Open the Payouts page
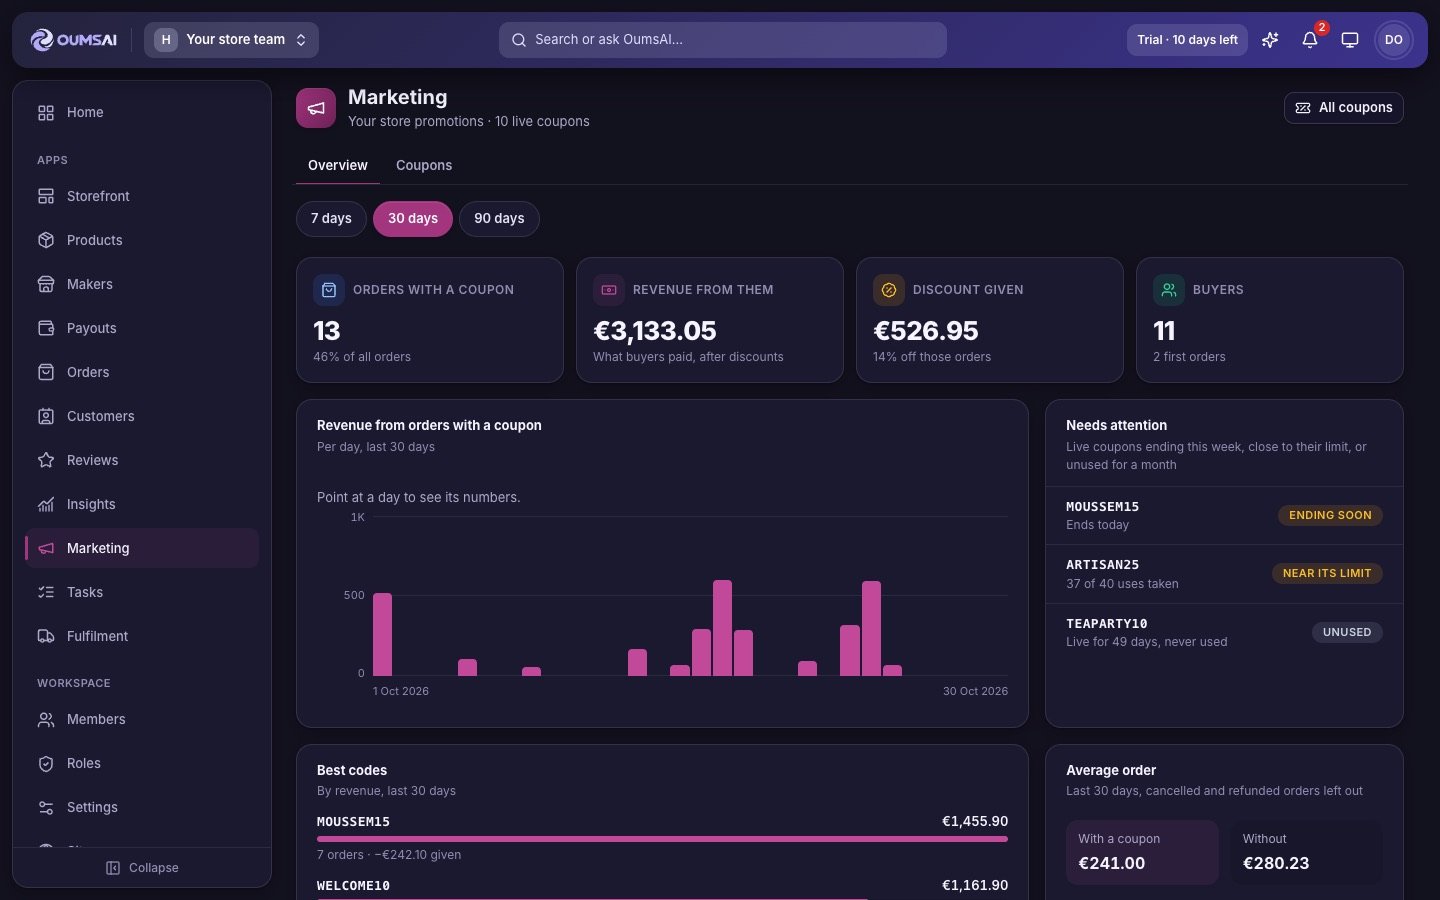The width and height of the screenshot is (1440, 900). point(142,328)
